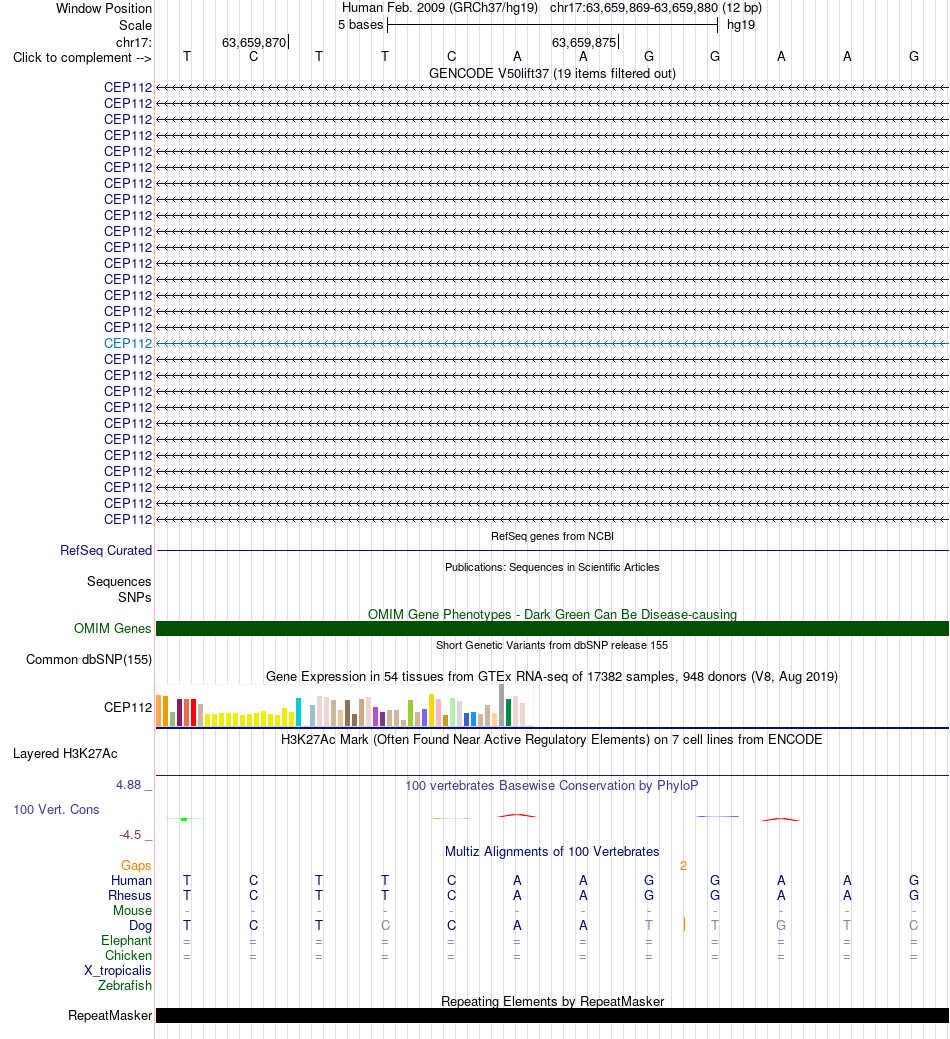Click the H3K27Ac Mark track title

click(x=552, y=739)
